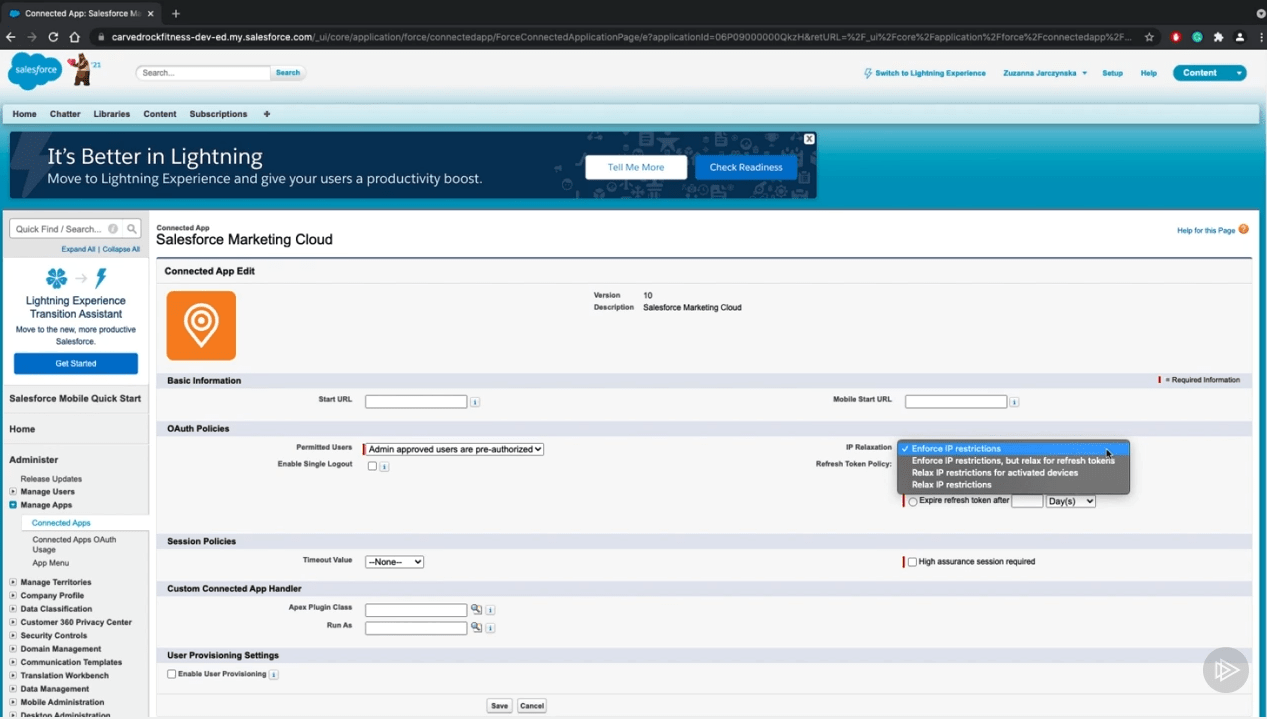This screenshot has width=1267, height=719.
Task: Click the Run As lookup icon
Action: (x=477, y=628)
